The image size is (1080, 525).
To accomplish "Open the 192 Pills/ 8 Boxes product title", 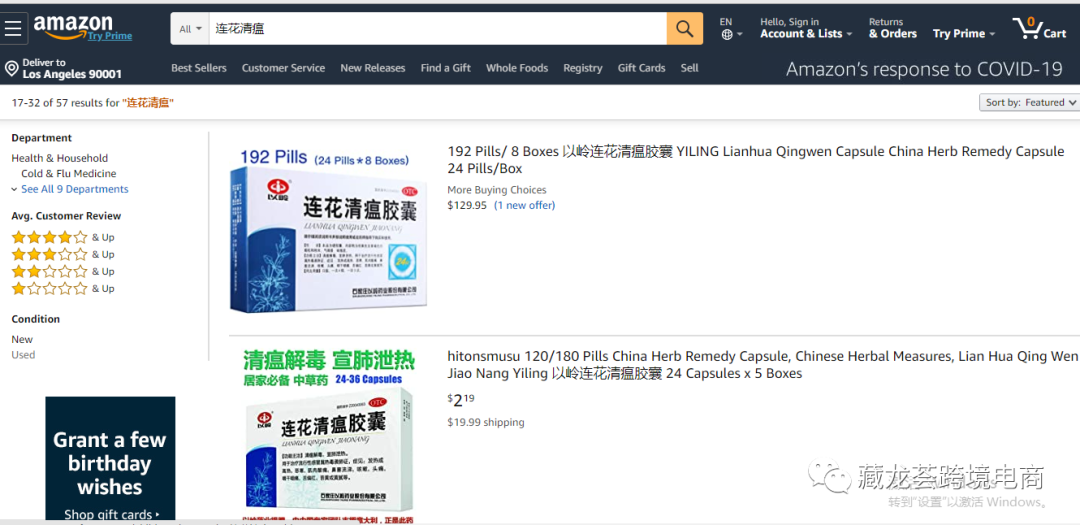I will (x=756, y=160).
